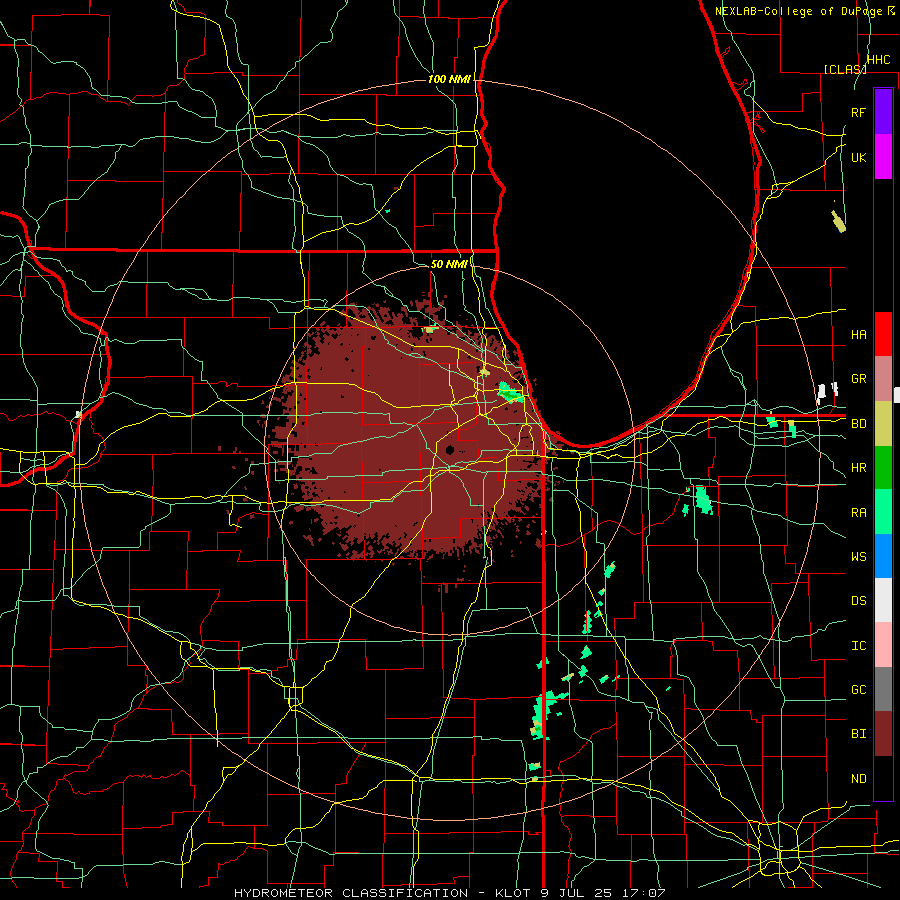Select the dusty pink GR legend swatch
This screenshot has height=900, width=900.
[883, 379]
